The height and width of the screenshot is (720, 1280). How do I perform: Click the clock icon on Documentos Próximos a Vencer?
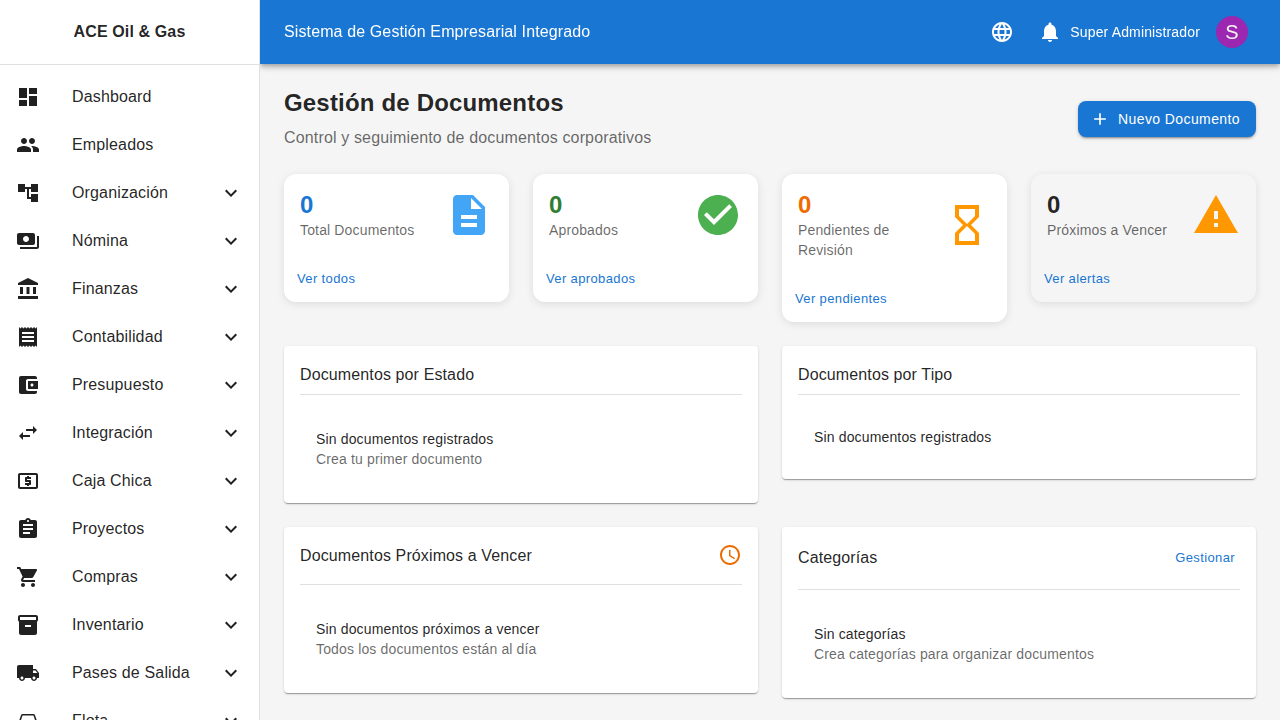pyautogui.click(x=729, y=555)
